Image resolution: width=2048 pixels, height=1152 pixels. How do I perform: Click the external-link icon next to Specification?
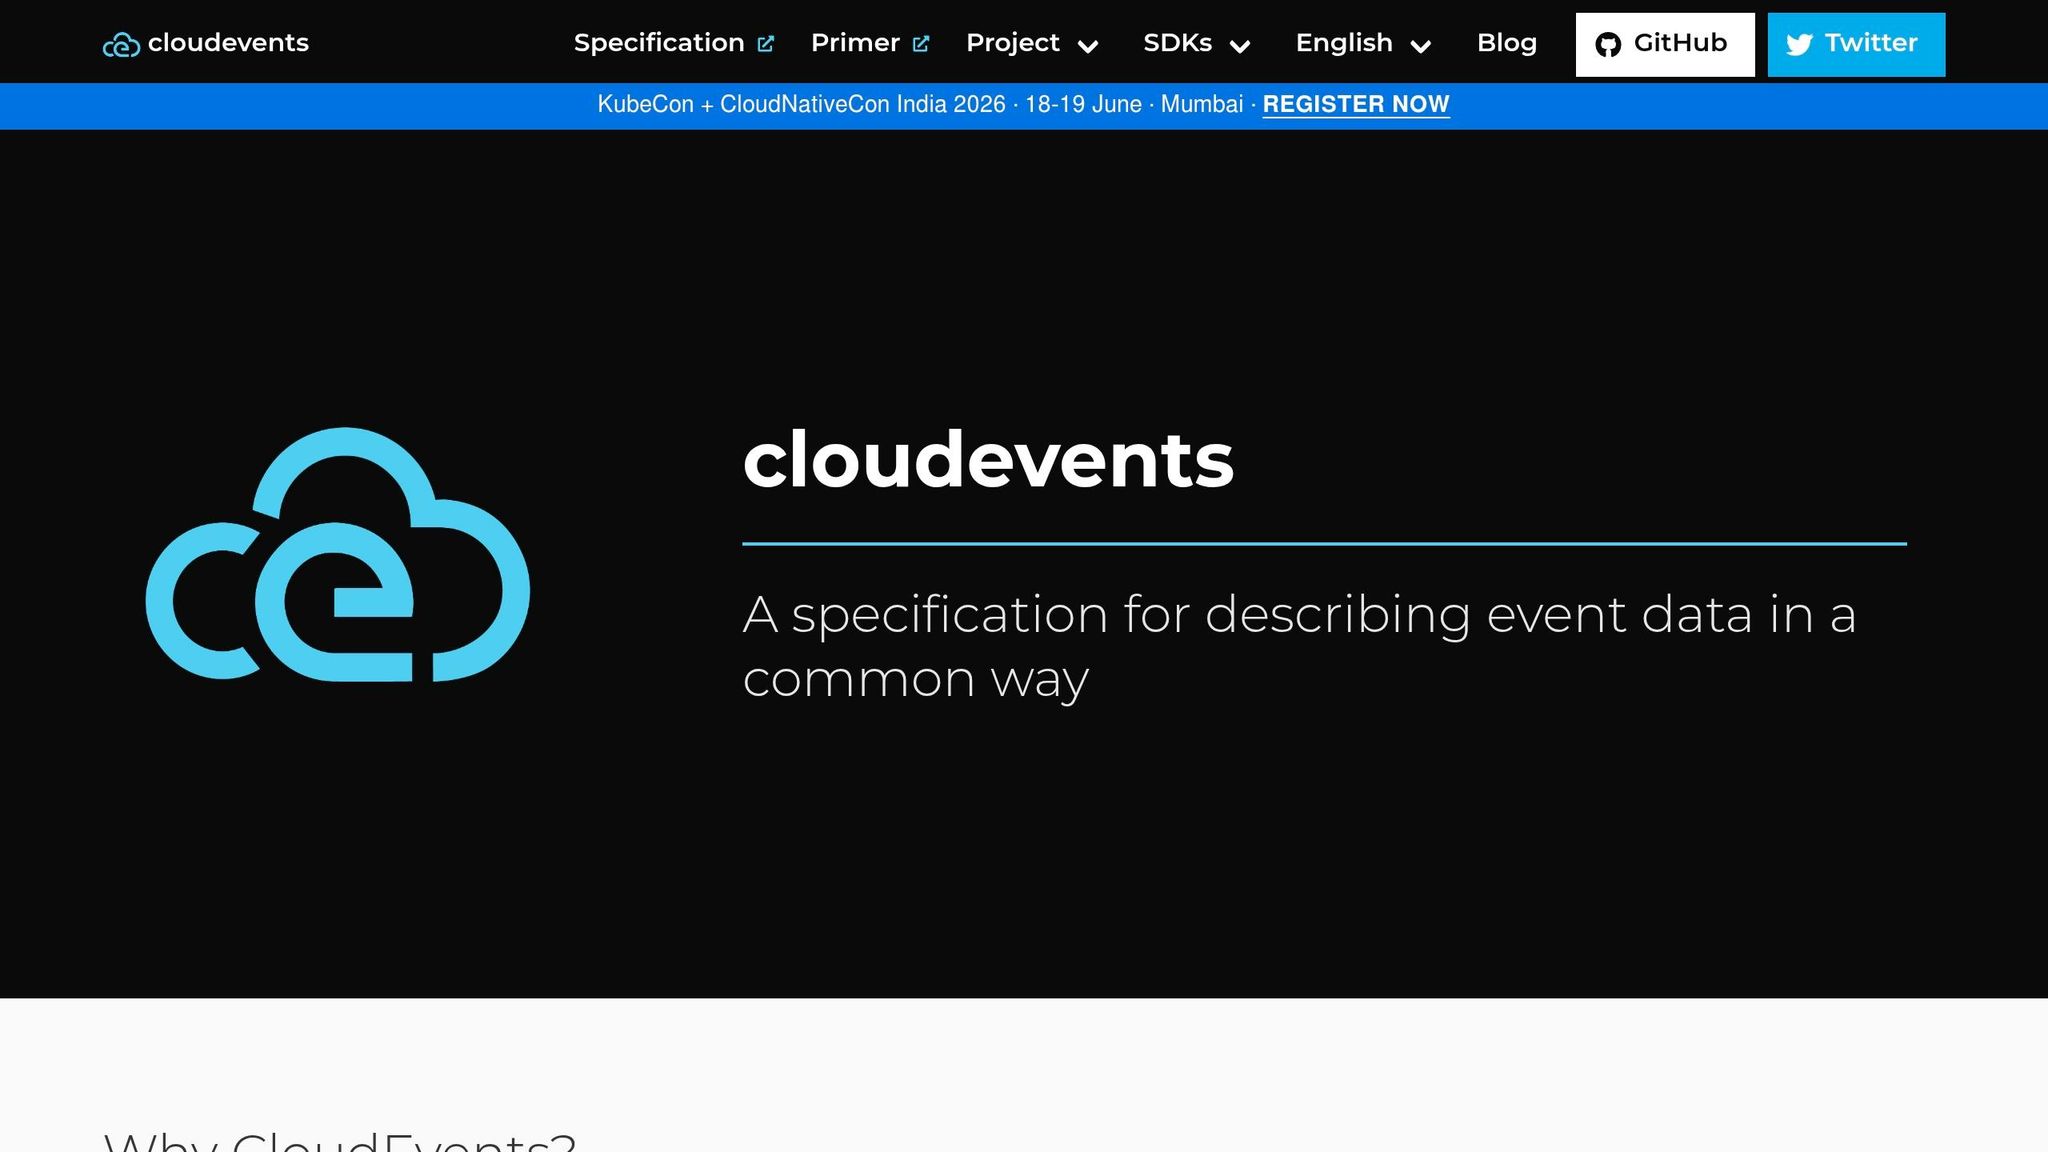pyautogui.click(x=766, y=42)
